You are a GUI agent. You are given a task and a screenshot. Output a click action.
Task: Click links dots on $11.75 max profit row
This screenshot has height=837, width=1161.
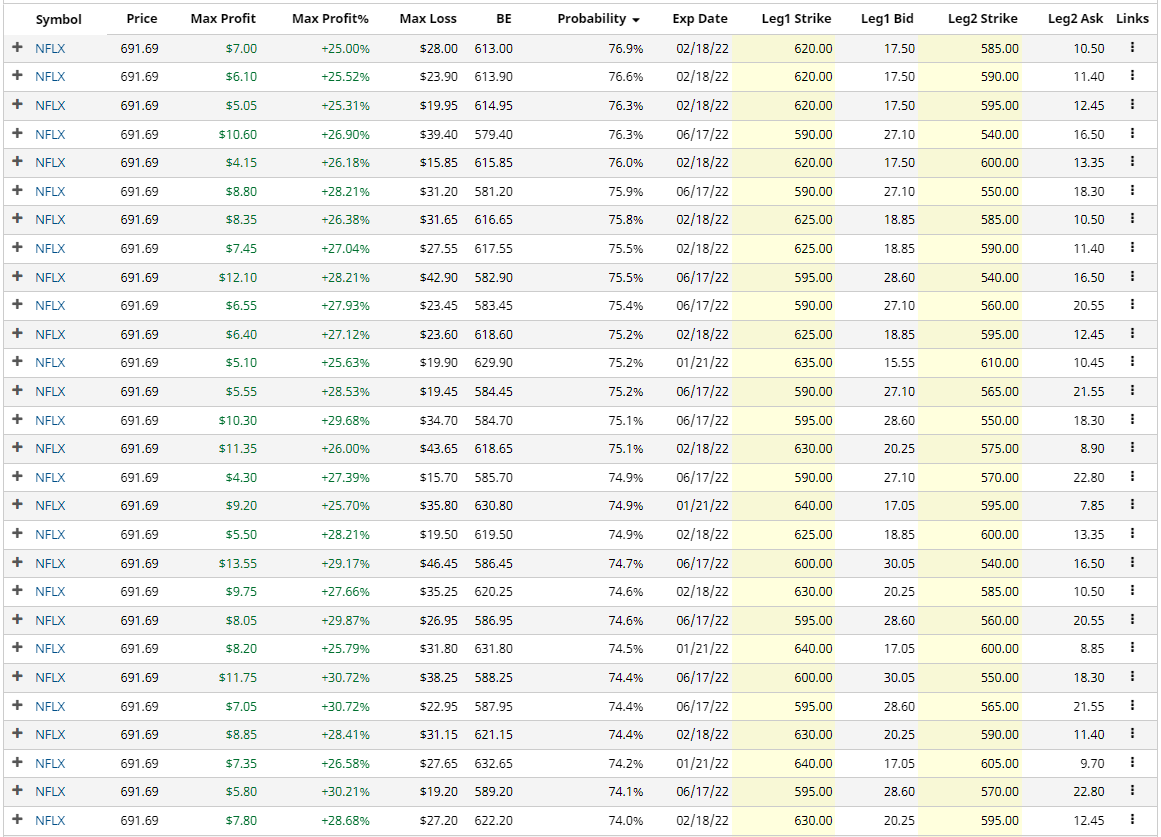click(1132, 676)
